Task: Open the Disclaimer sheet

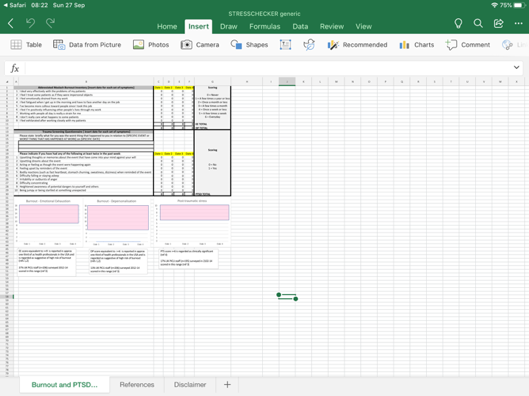Action: pos(190,385)
